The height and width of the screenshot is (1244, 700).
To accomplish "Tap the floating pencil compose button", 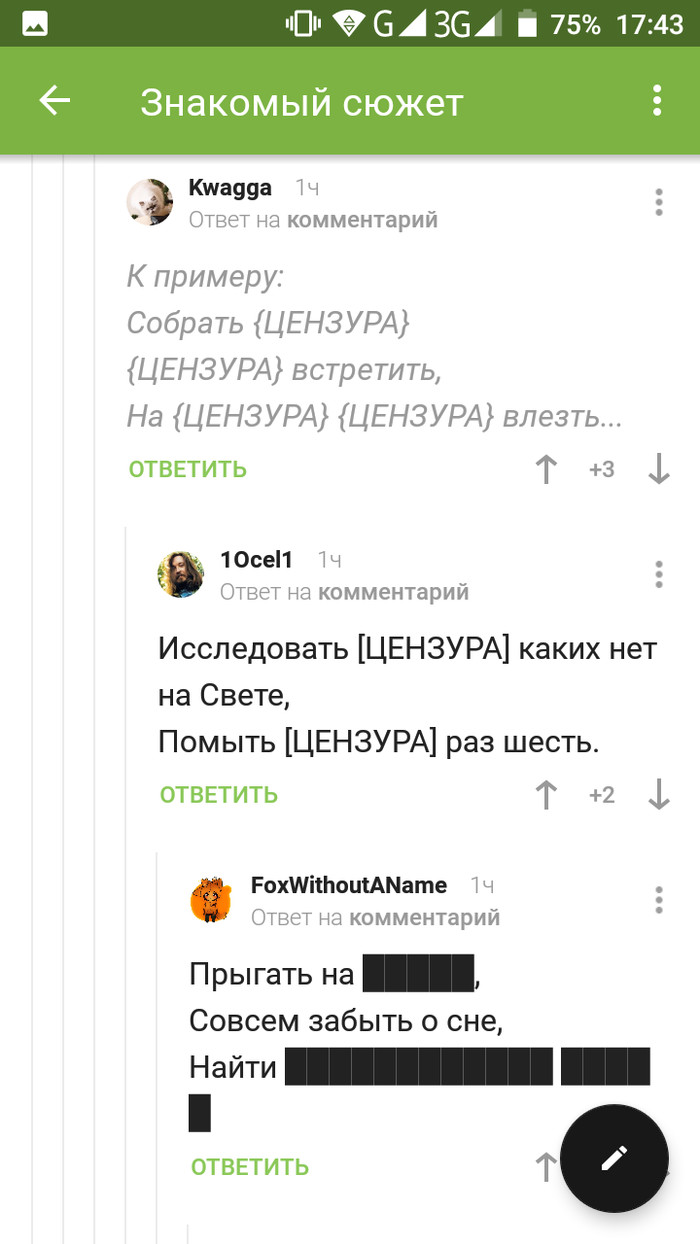I will 614,1158.
